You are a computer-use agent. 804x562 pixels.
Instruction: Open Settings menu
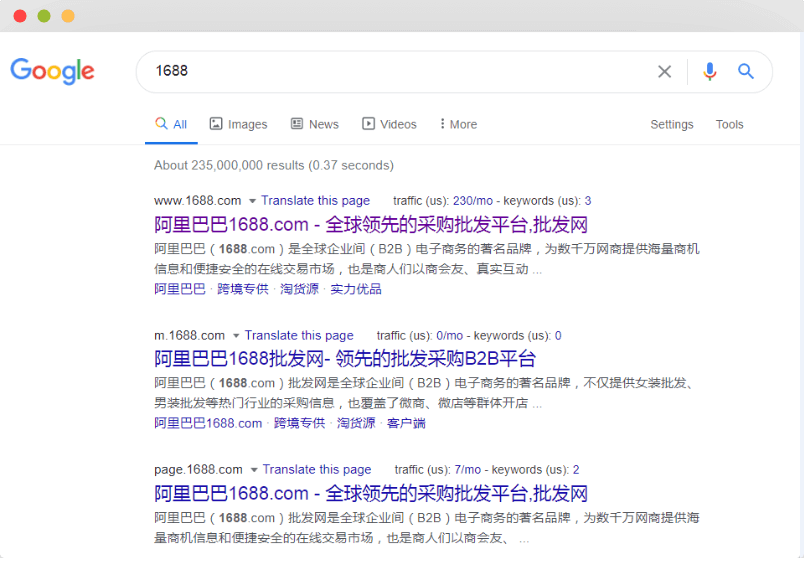pyautogui.click(x=672, y=124)
